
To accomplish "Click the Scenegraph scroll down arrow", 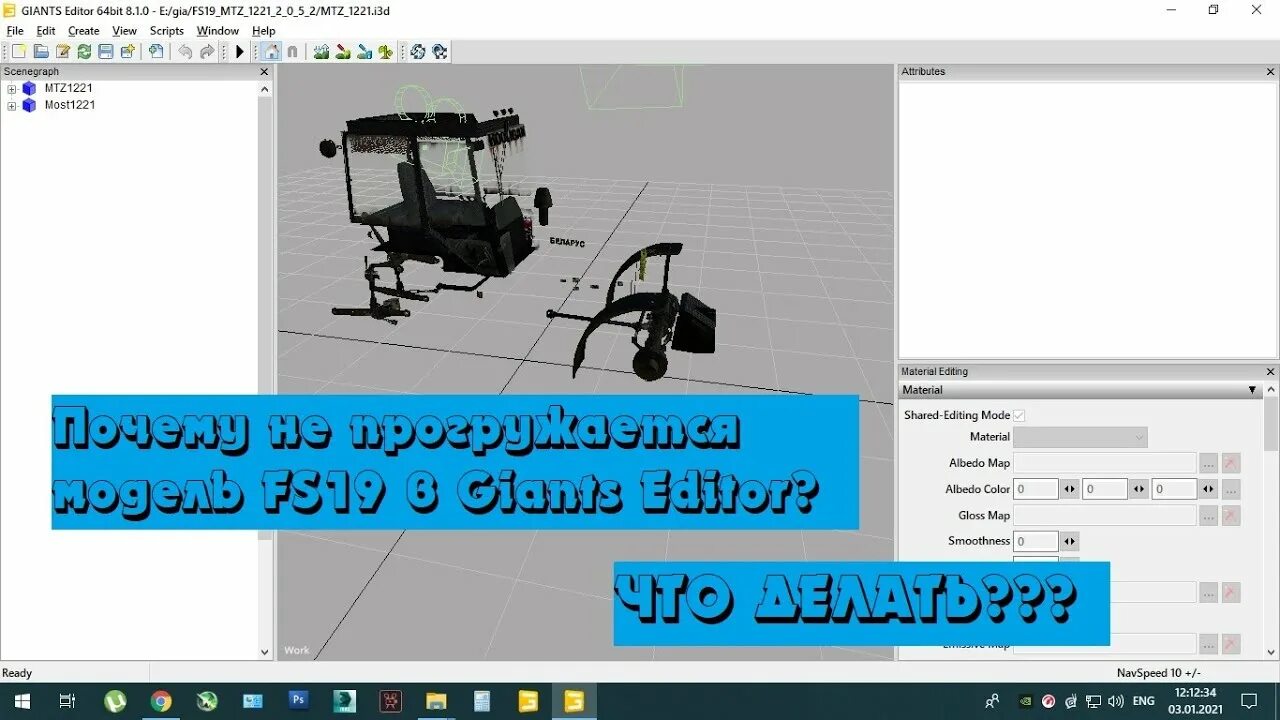I will pos(265,652).
